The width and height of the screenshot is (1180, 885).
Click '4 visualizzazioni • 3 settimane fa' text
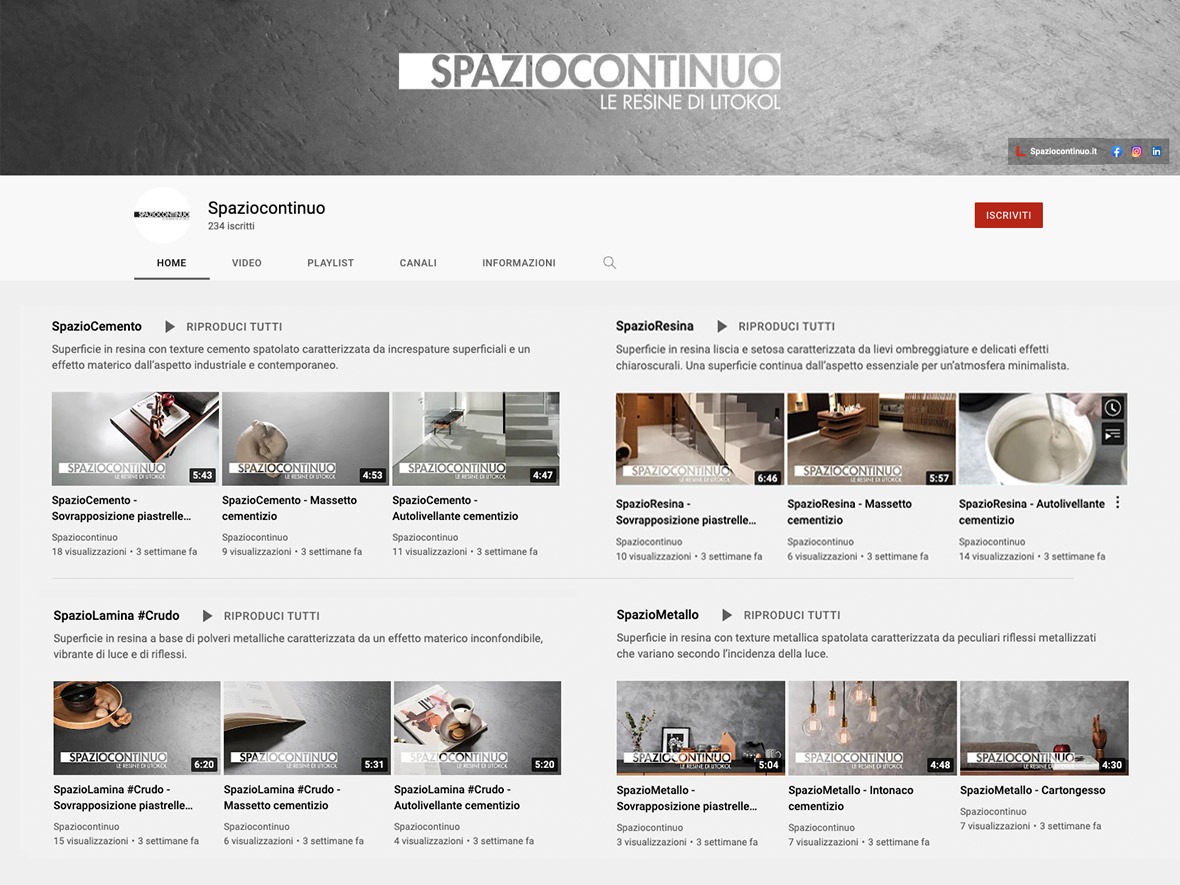coord(464,841)
